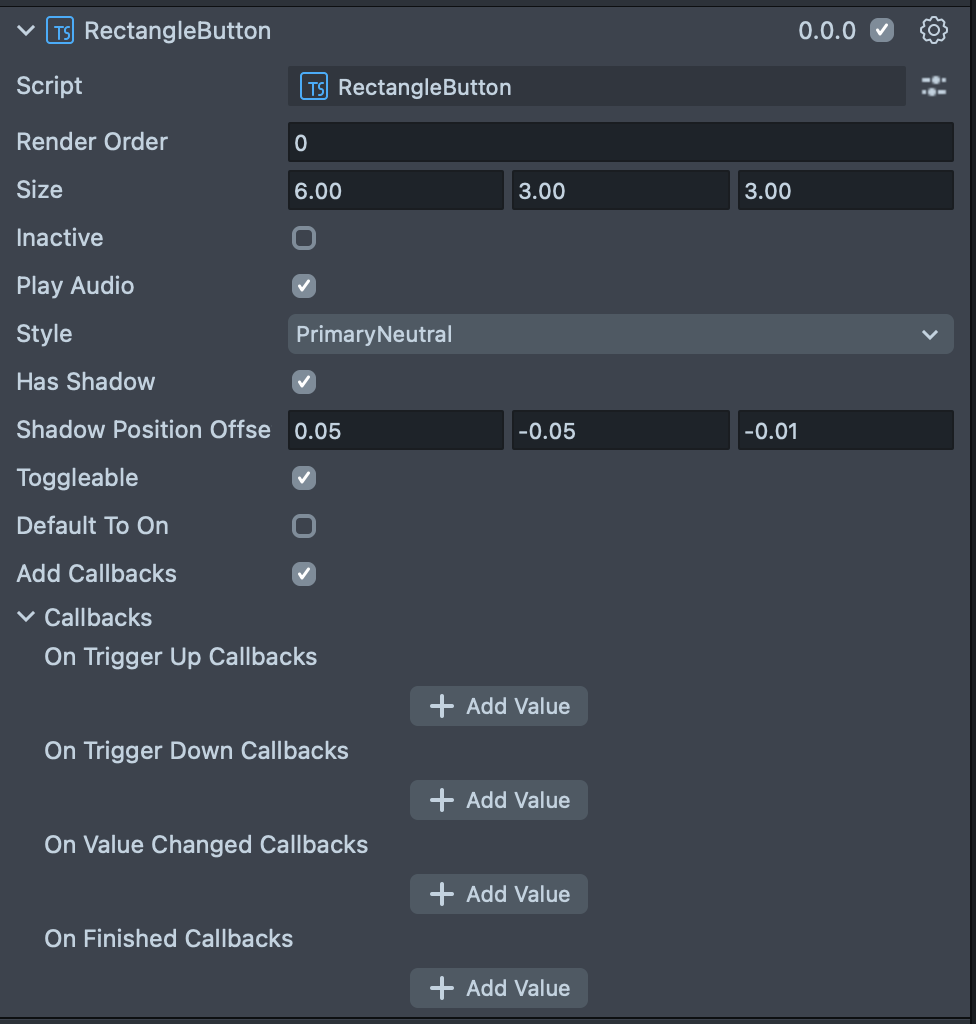Viewport: 976px width, 1024px height.
Task: Add Value to On Trigger Down Callbacks
Action: [x=498, y=800]
